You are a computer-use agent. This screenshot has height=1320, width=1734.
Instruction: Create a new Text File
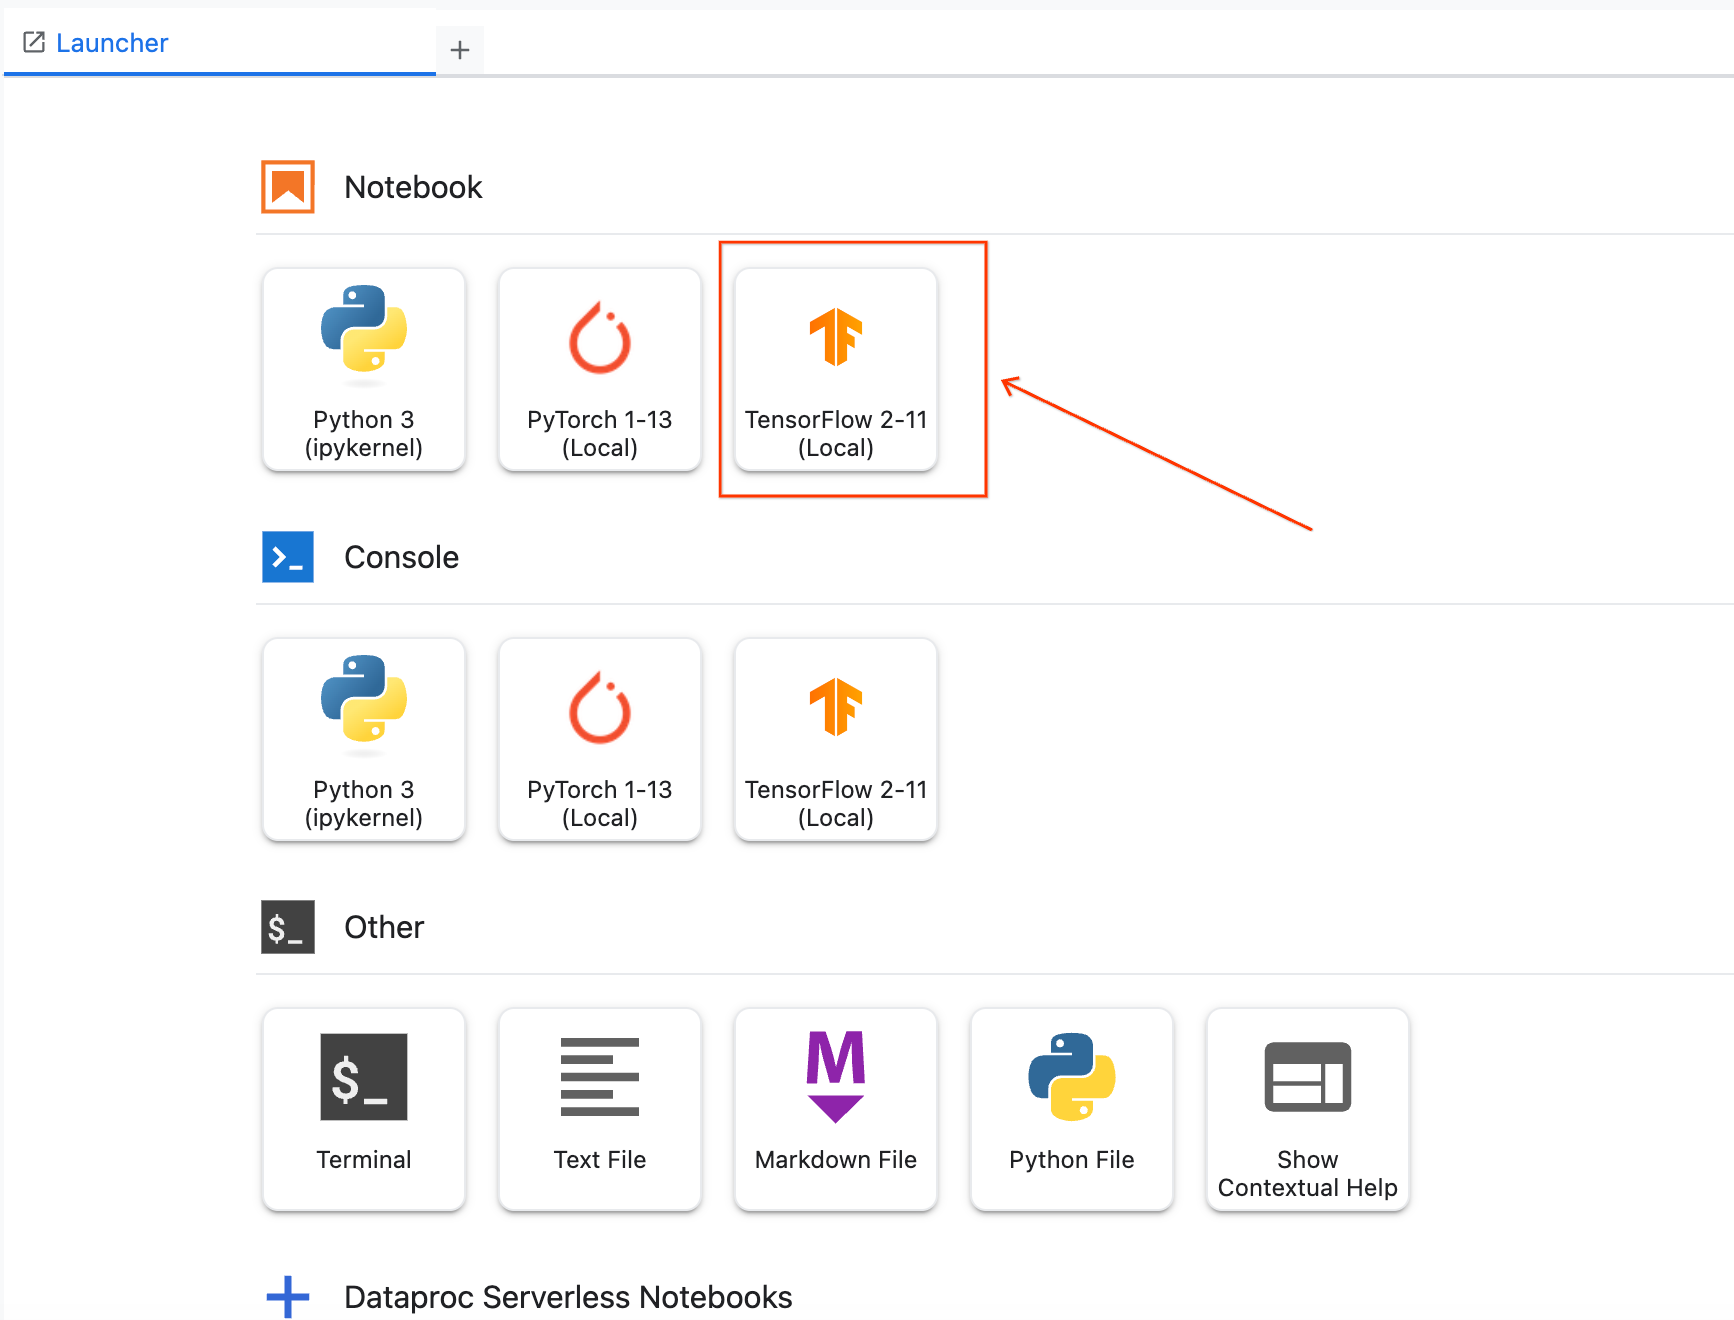coord(600,1109)
